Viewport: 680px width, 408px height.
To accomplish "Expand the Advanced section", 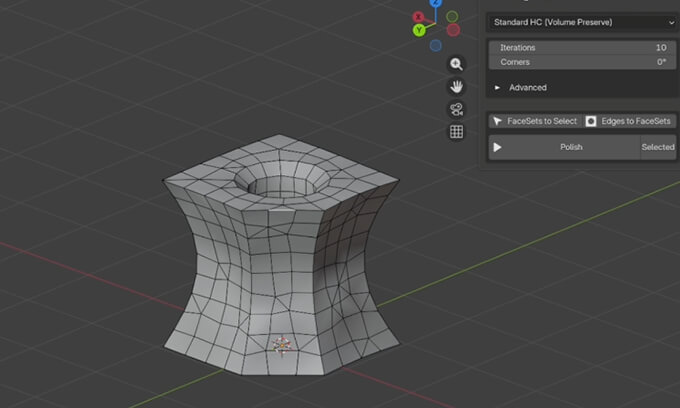I will (x=528, y=87).
